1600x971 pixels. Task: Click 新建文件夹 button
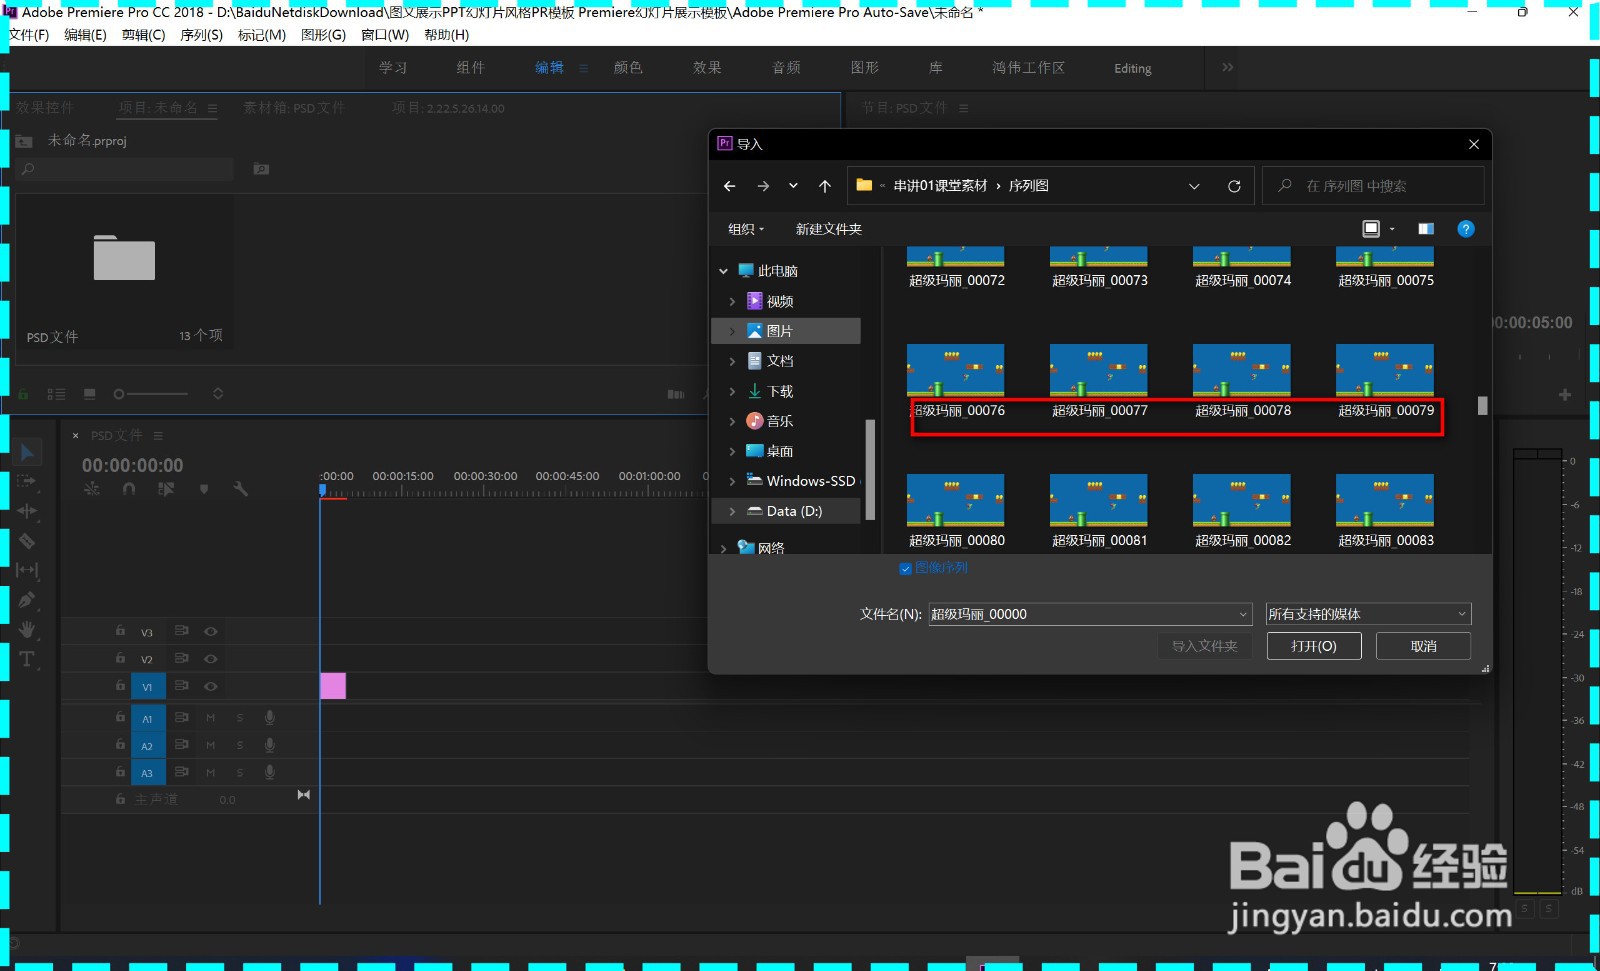coord(828,229)
